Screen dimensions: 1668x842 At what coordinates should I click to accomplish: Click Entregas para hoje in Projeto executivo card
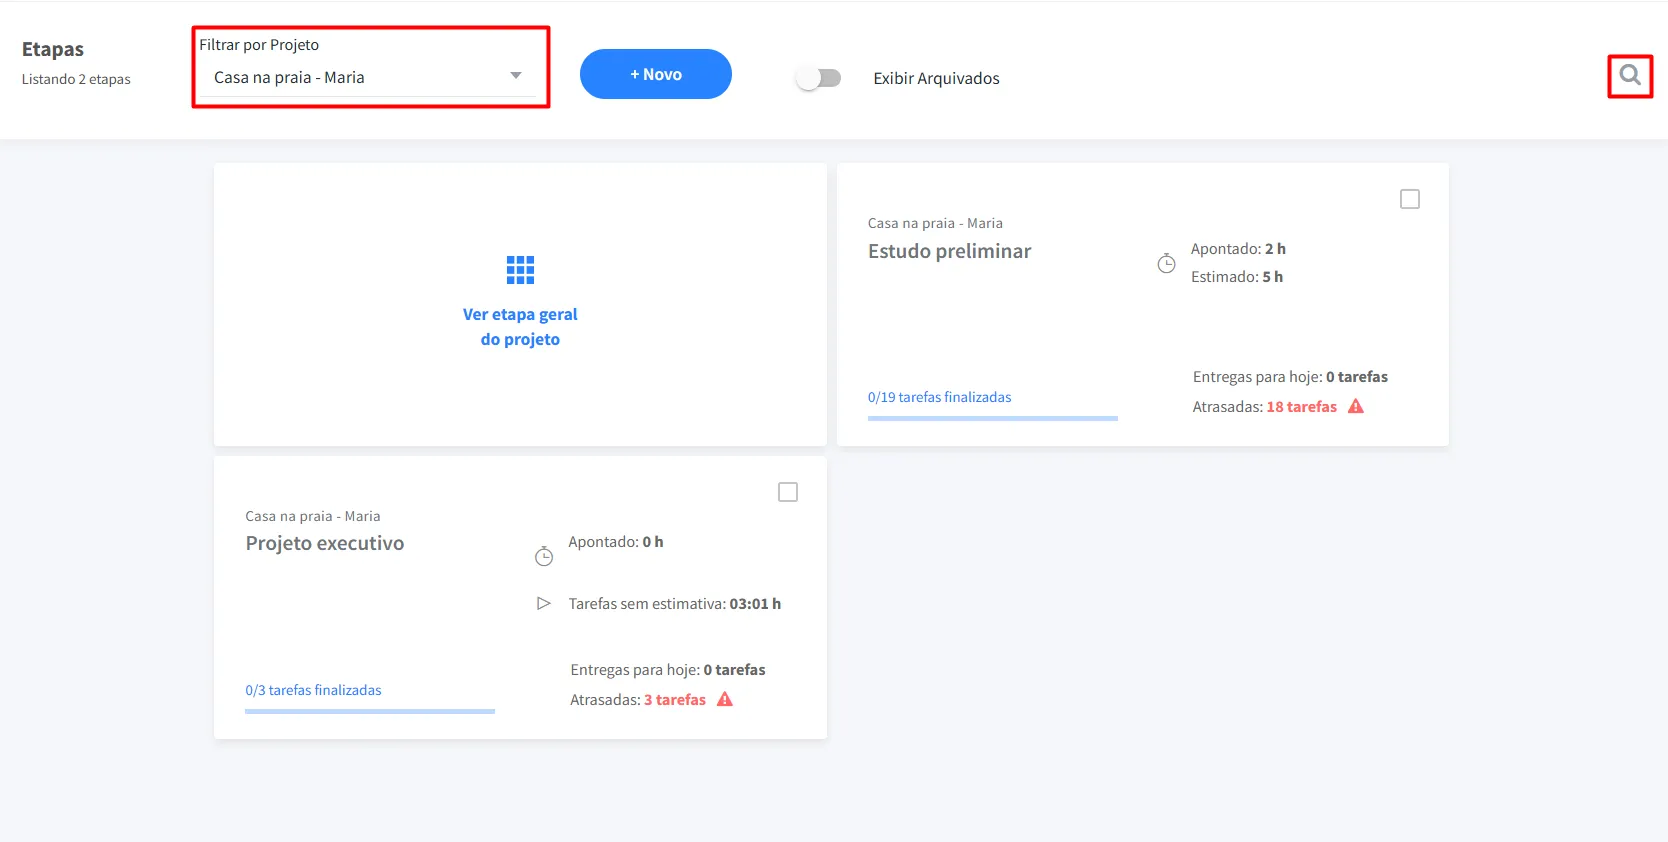click(668, 670)
